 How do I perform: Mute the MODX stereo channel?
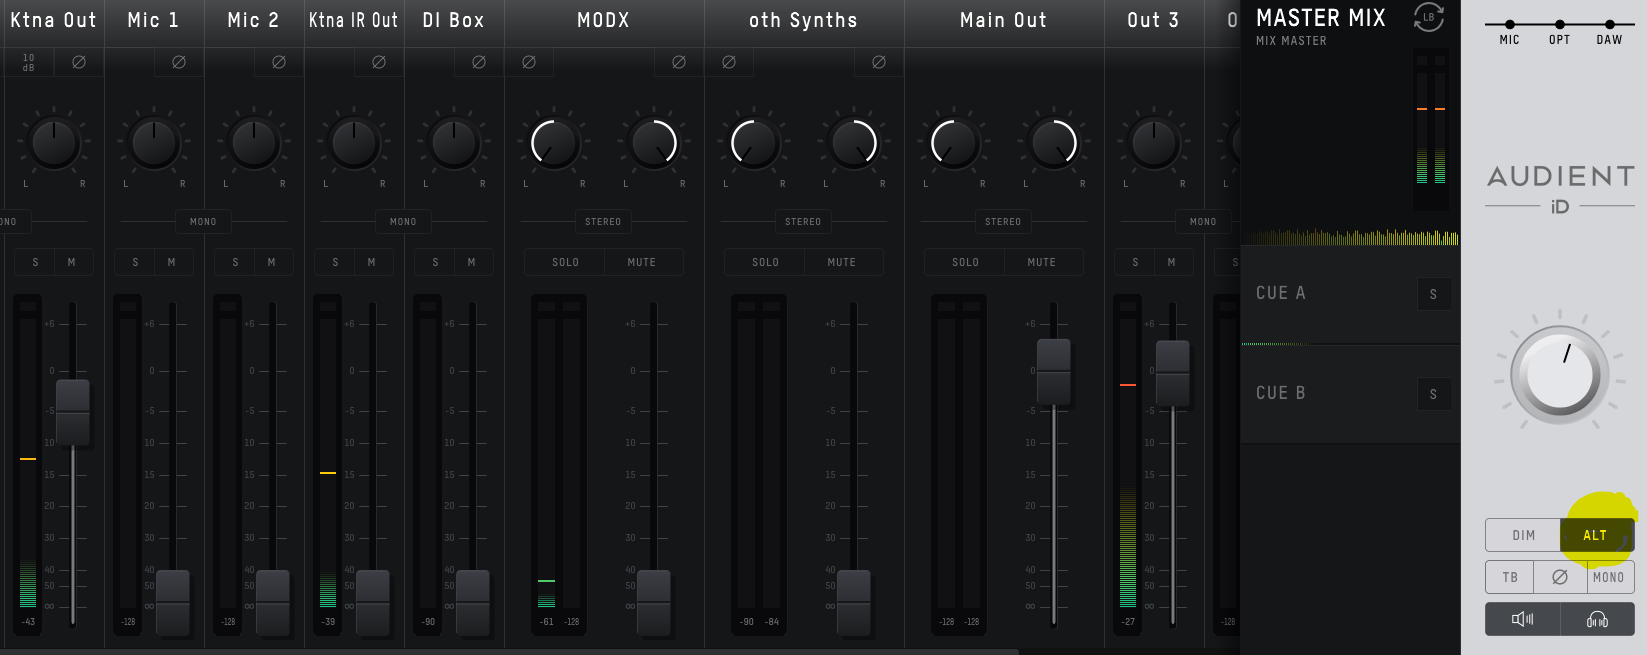click(642, 262)
